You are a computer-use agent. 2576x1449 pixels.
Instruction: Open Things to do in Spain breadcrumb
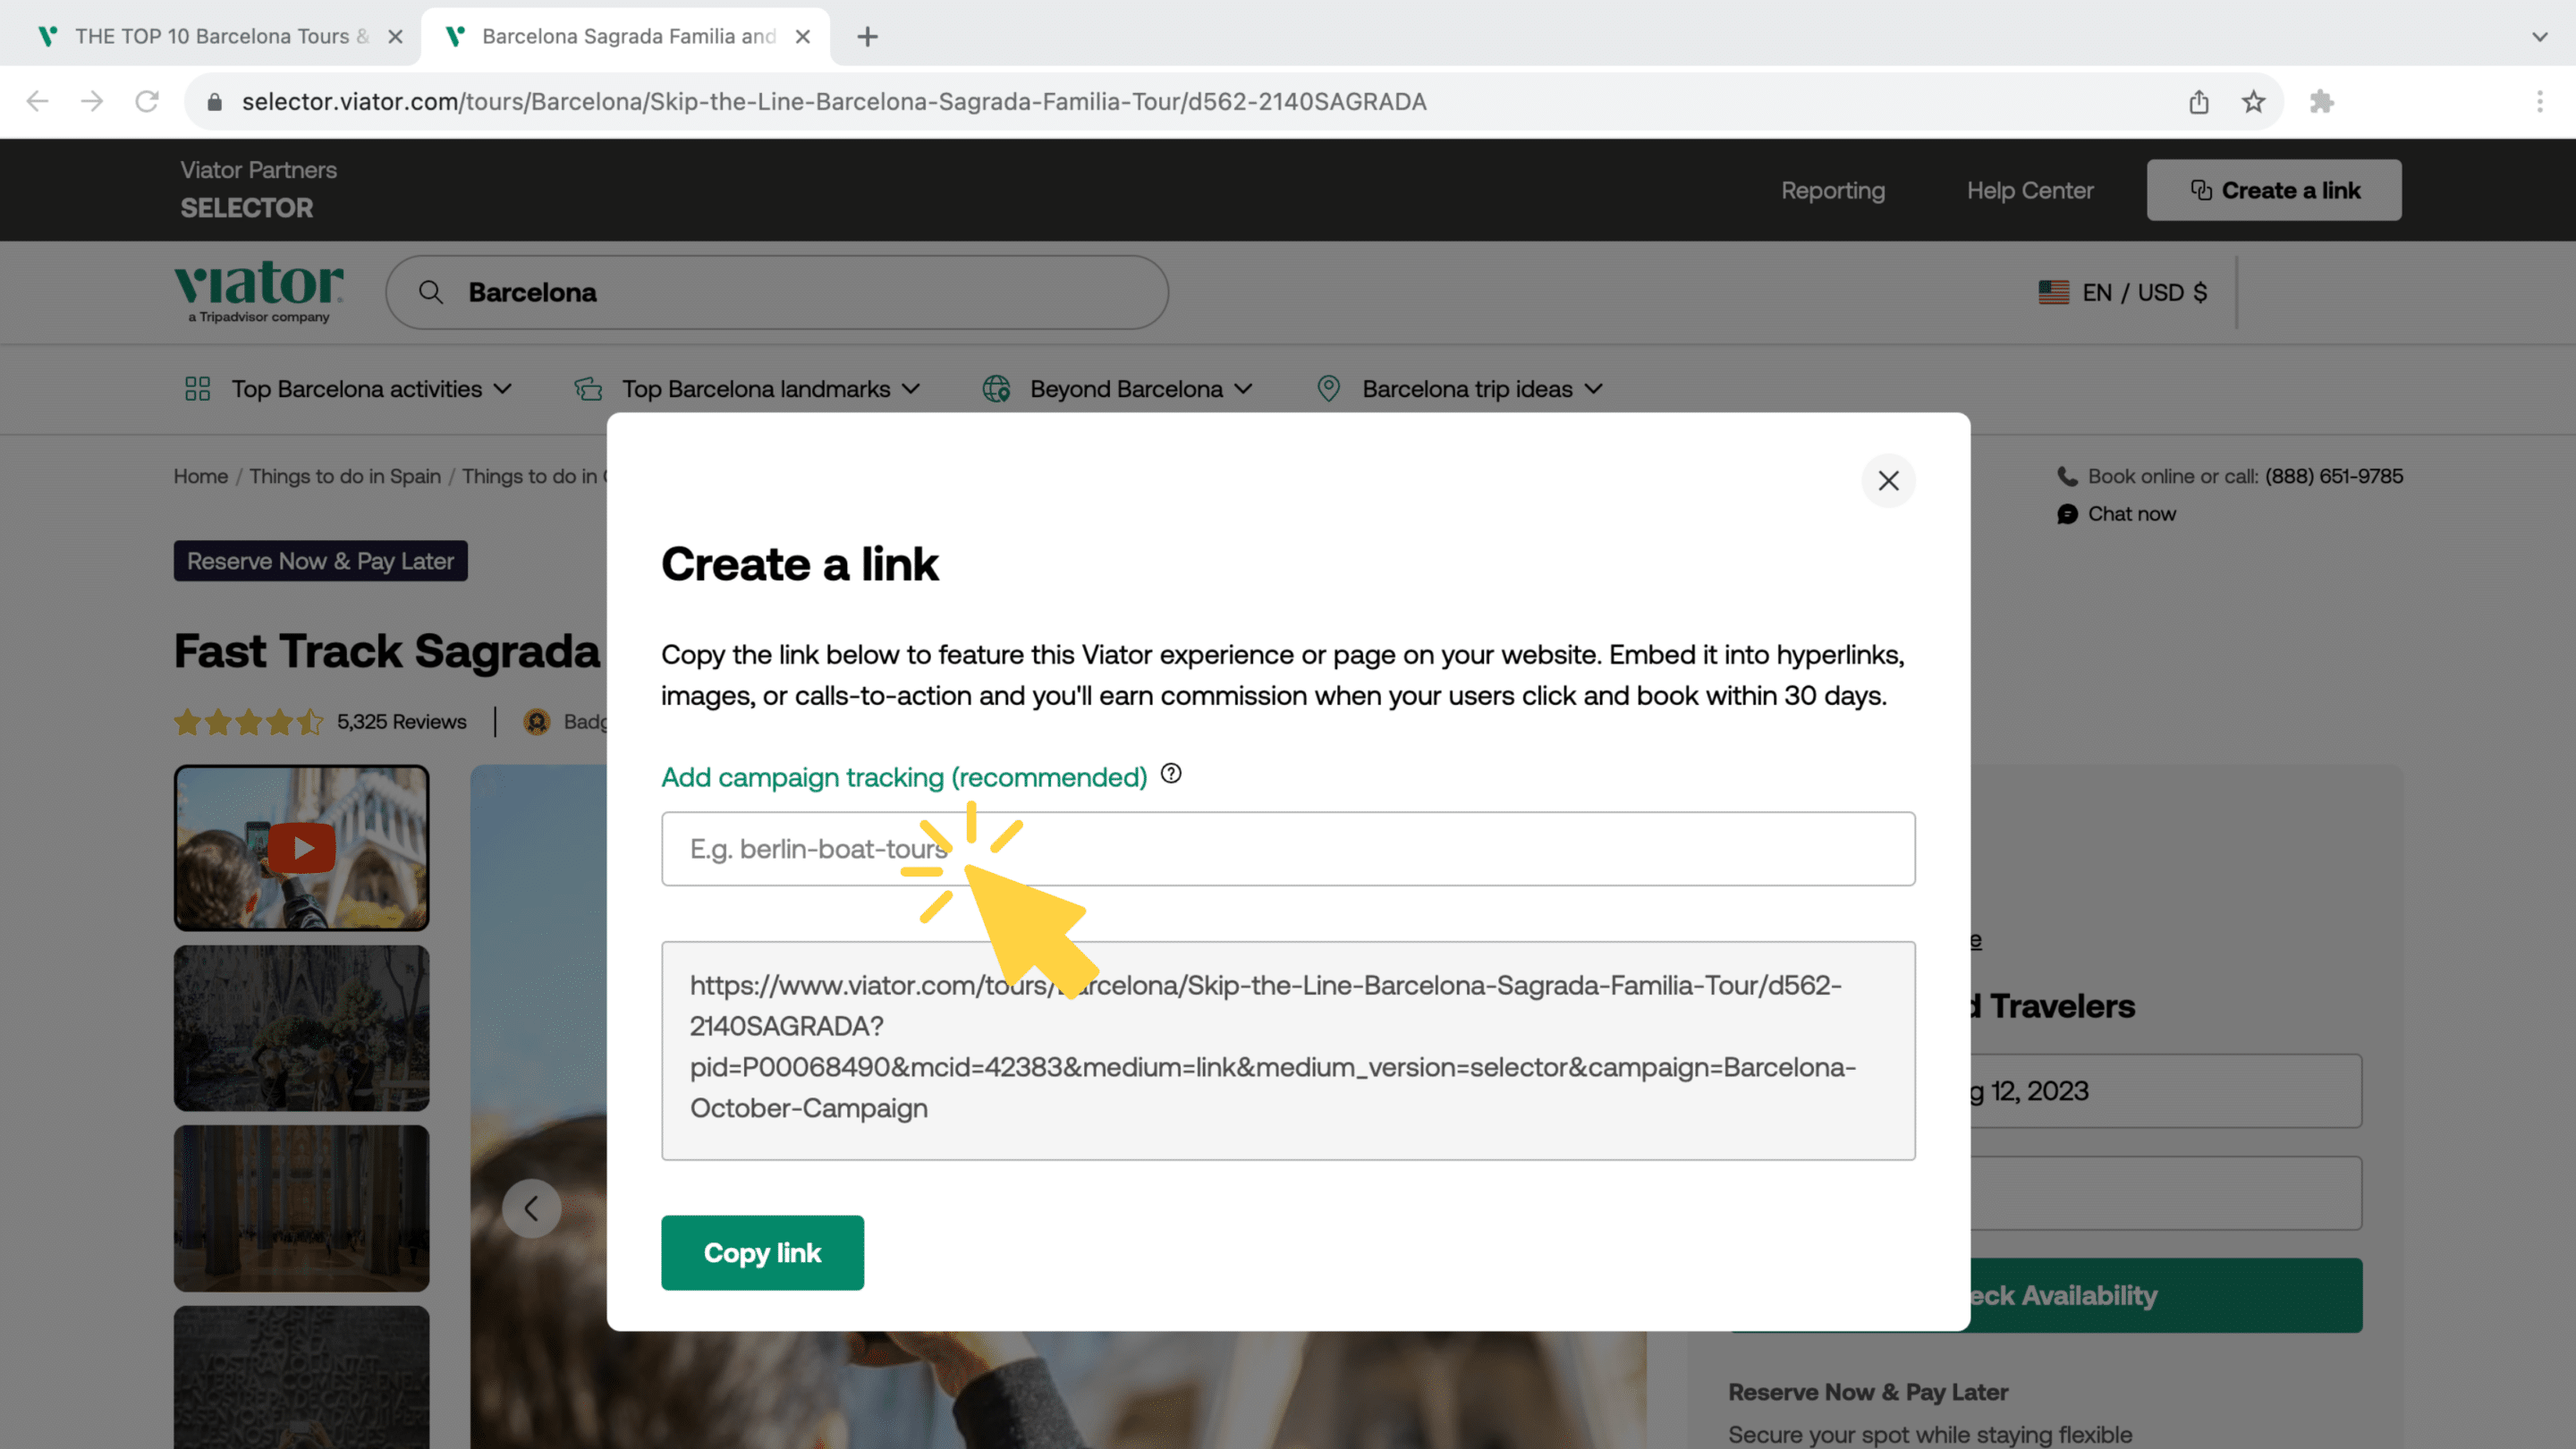click(345, 476)
